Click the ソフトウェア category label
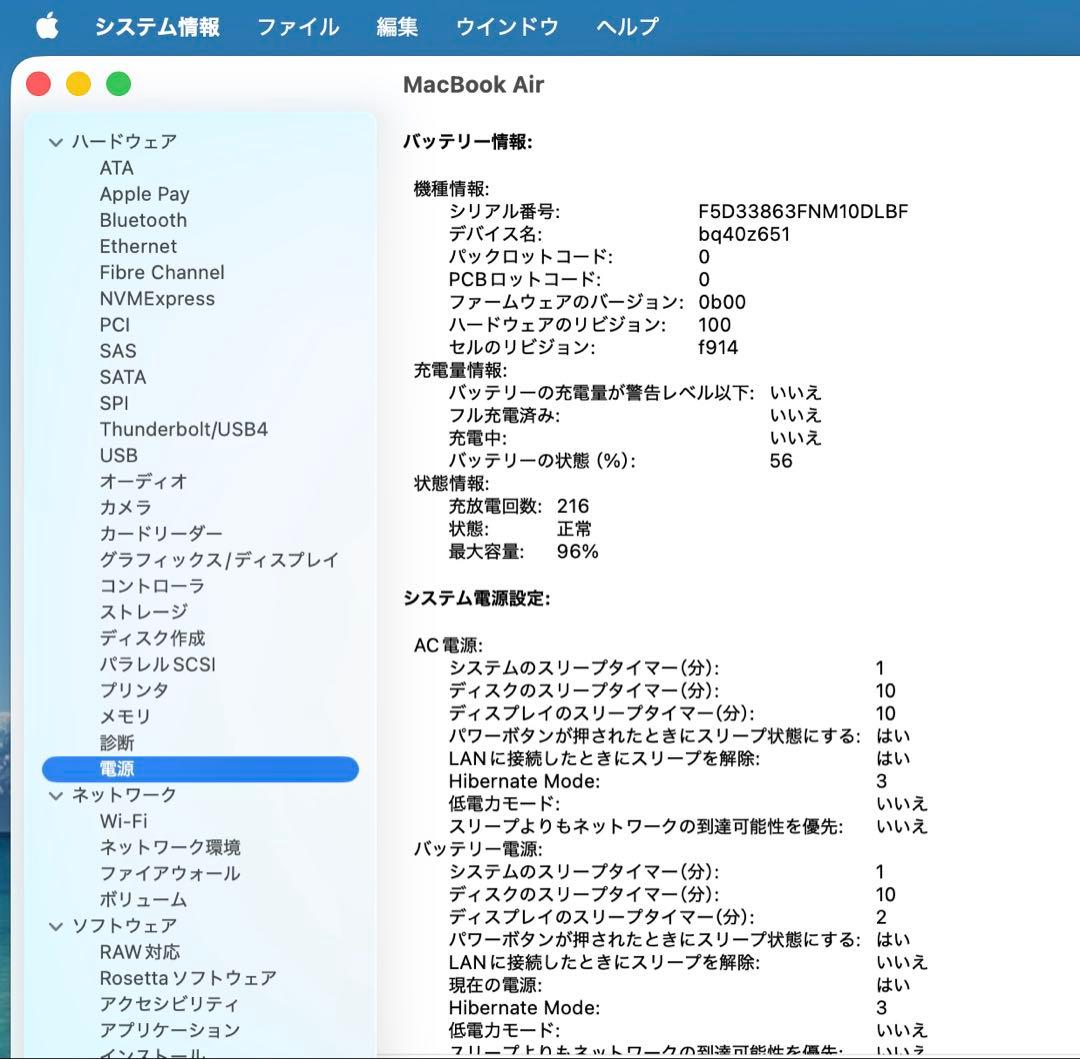This screenshot has height=1059, width=1080. coord(125,926)
